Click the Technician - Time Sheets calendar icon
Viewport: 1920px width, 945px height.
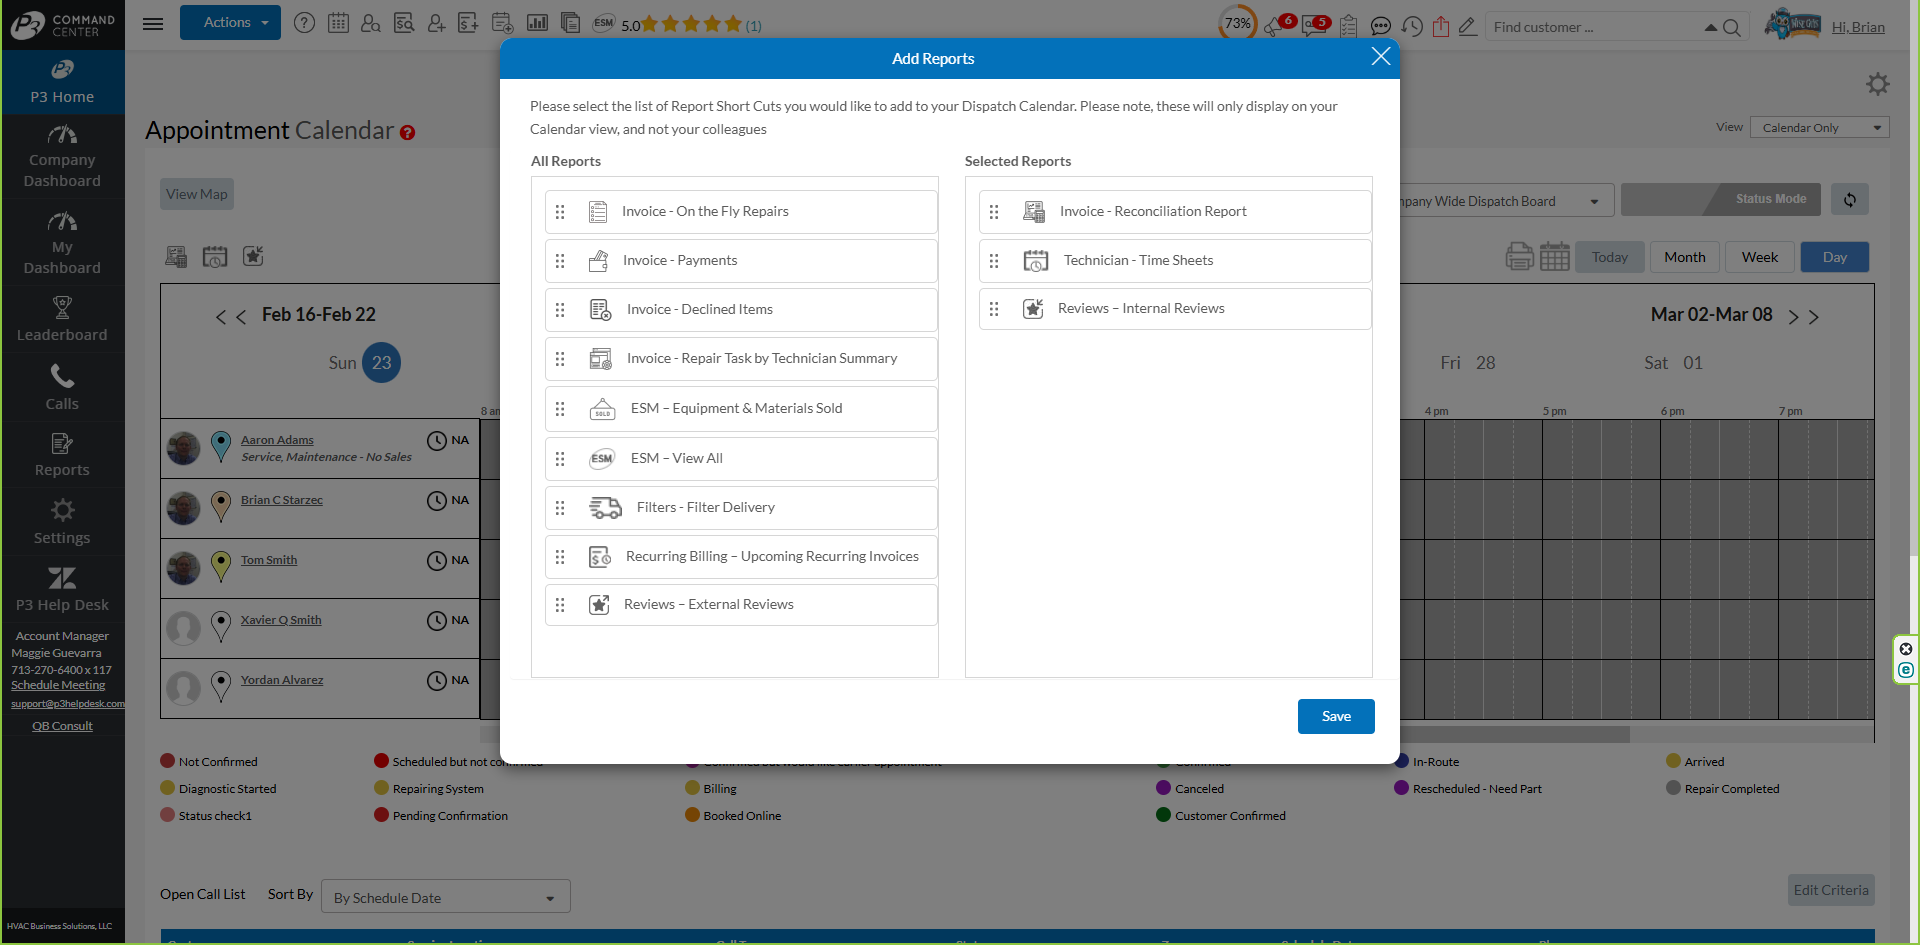click(1035, 261)
